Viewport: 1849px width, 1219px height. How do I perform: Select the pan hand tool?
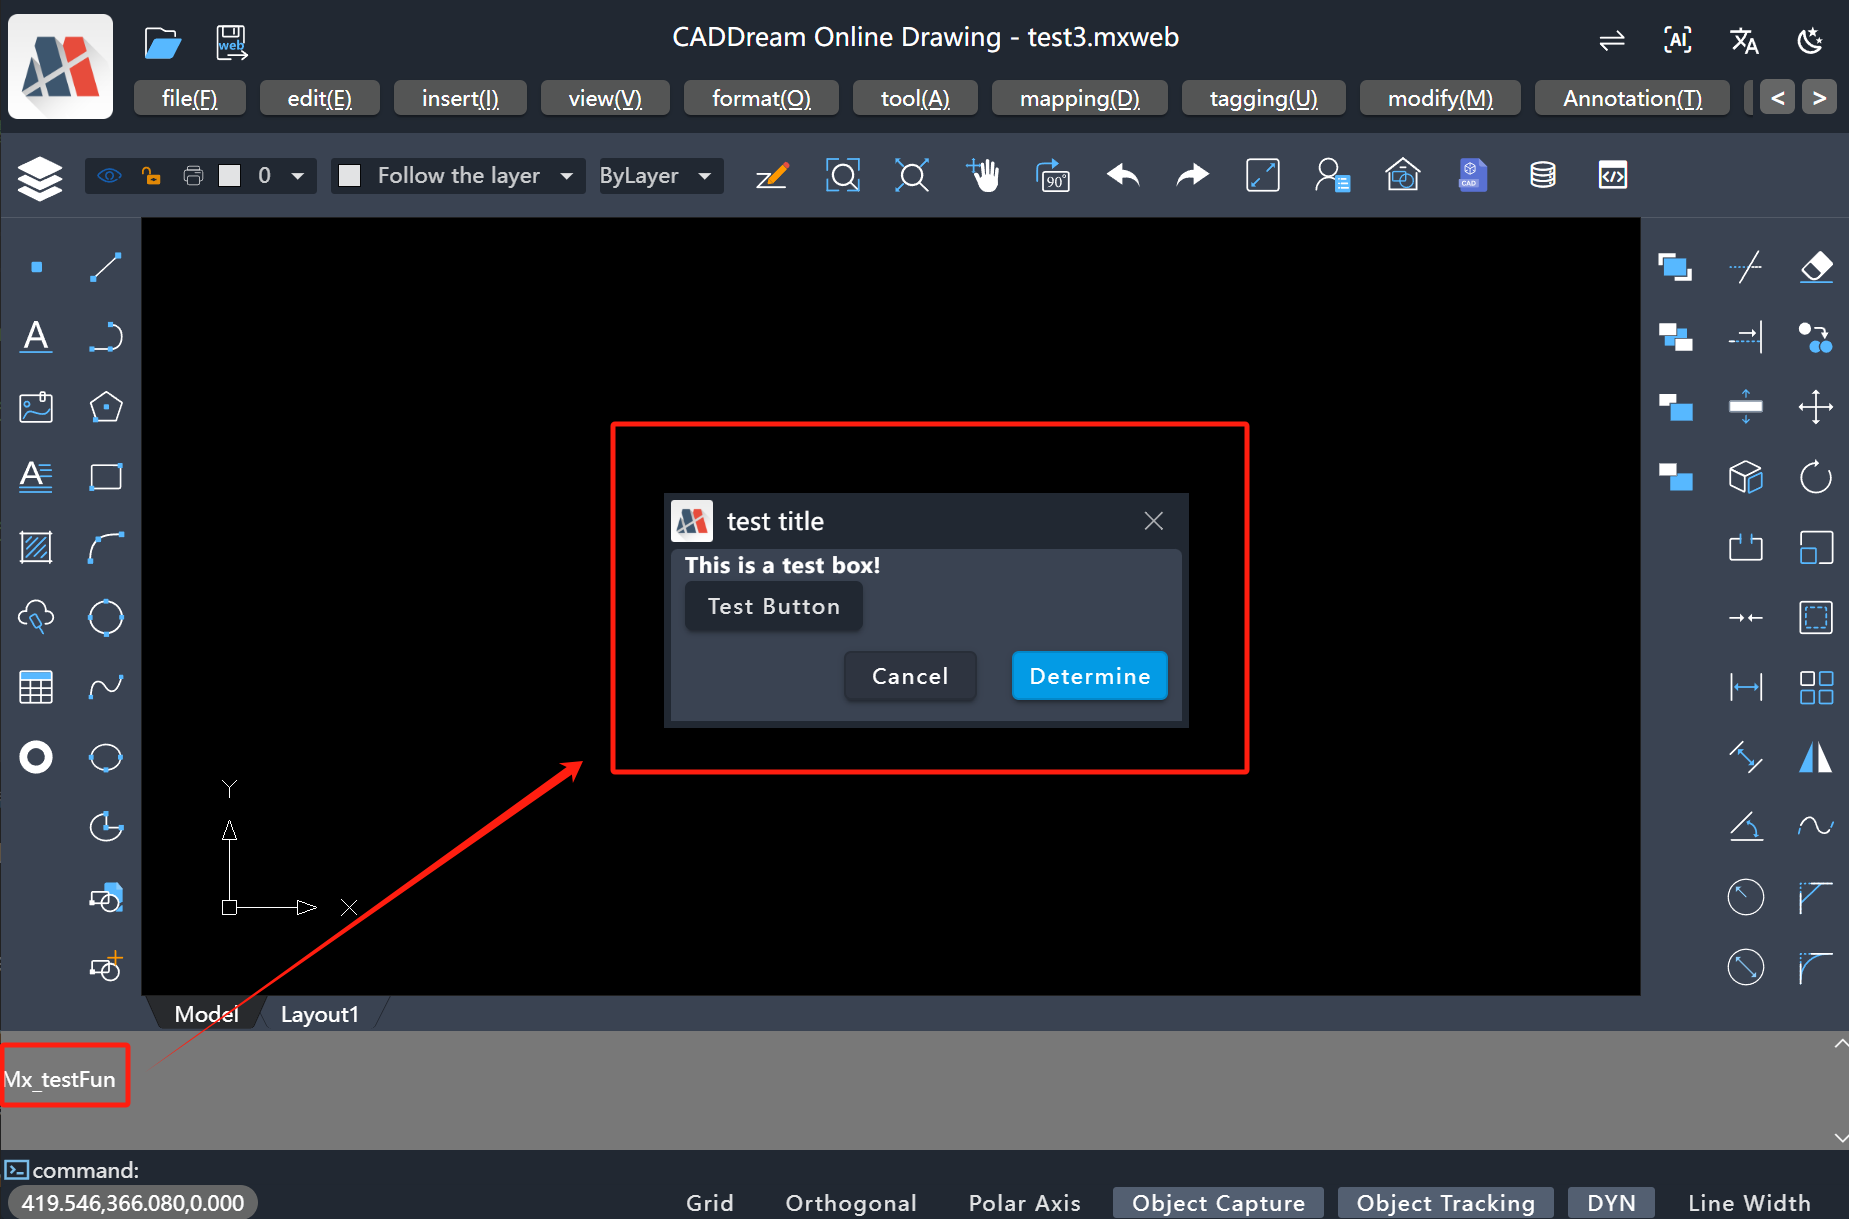pyautogui.click(x=983, y=176)
